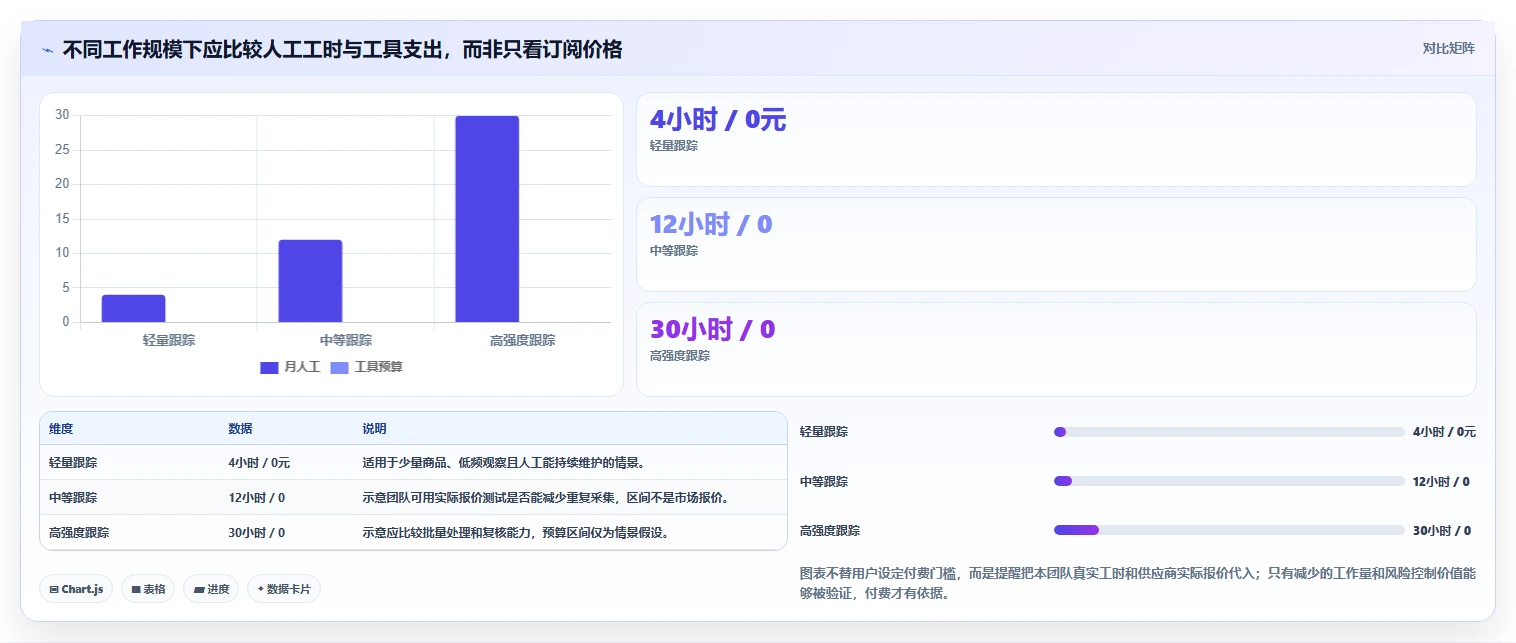Click the 4小时 / 0元 value beside the progress bar
The image size is (1516, 643).
[x=1444, y=432]
